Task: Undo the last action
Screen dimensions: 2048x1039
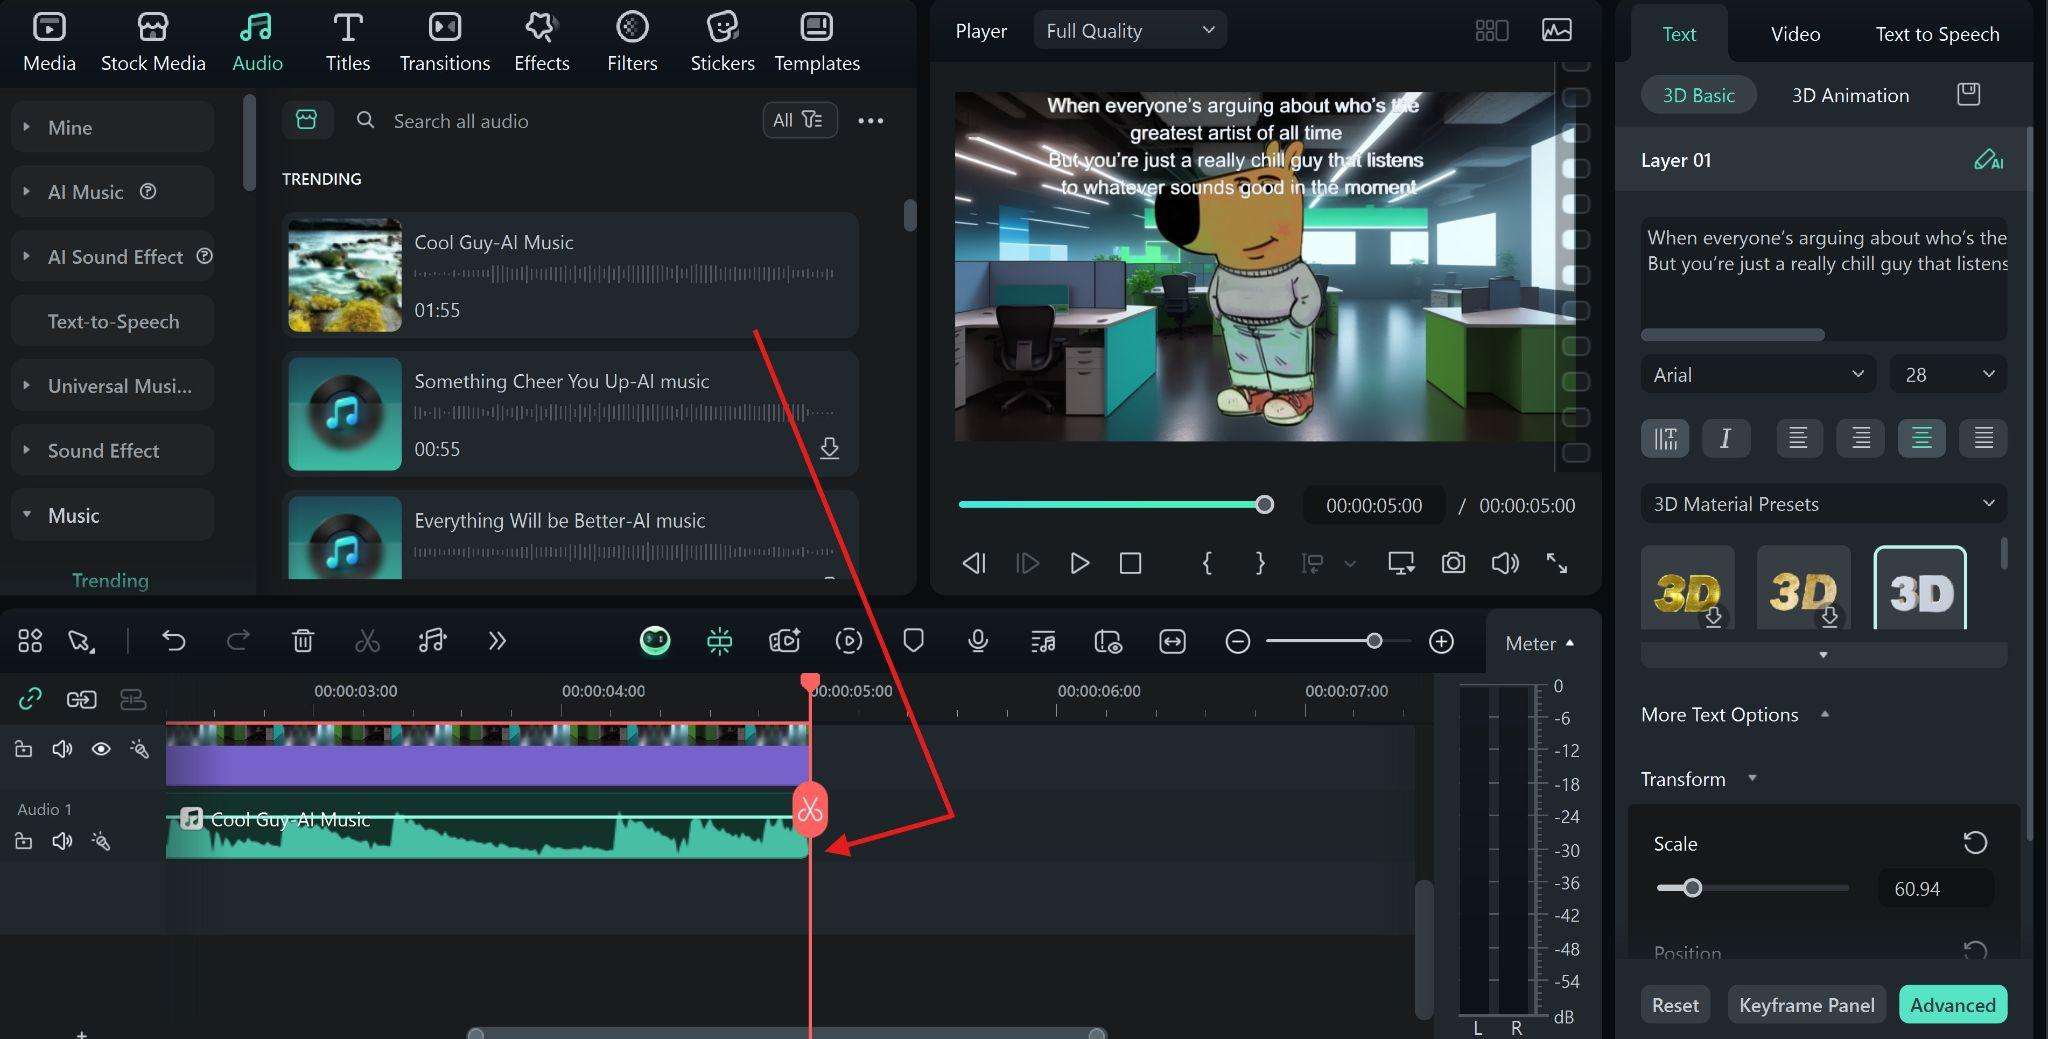Action: point(174,641)
